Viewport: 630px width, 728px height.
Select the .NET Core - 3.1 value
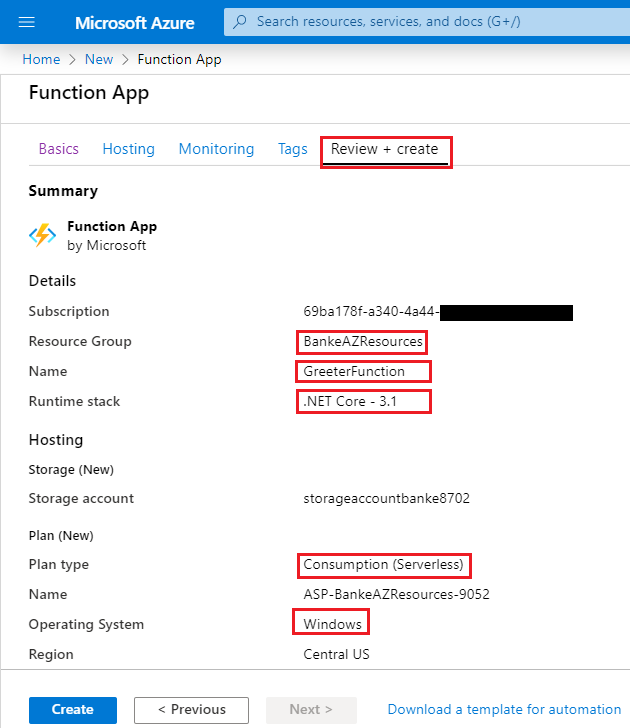[350, 402]
